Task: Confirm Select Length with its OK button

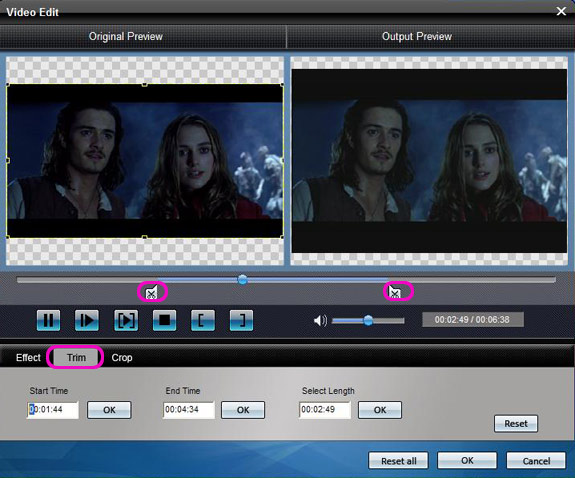Action: click(380, 410)
